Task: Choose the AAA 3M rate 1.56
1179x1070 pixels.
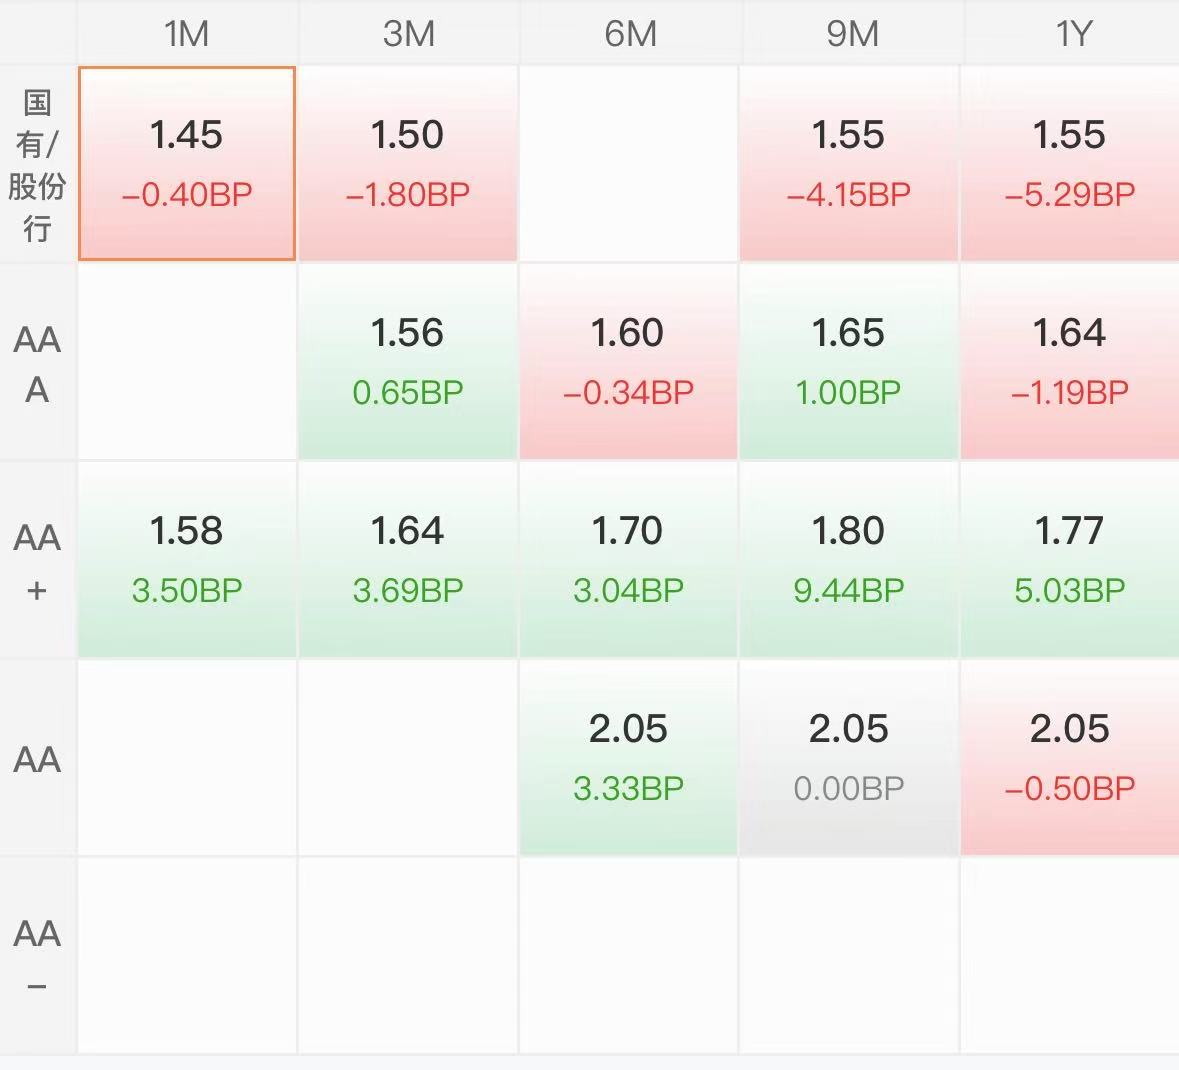Action: click(408, 362)
